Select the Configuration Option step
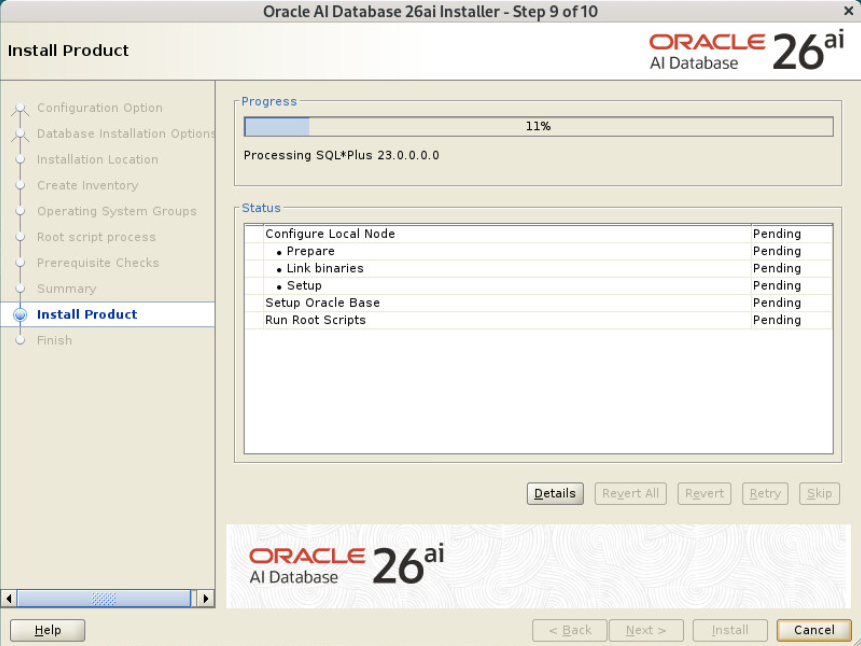 [x=99, y=108]
